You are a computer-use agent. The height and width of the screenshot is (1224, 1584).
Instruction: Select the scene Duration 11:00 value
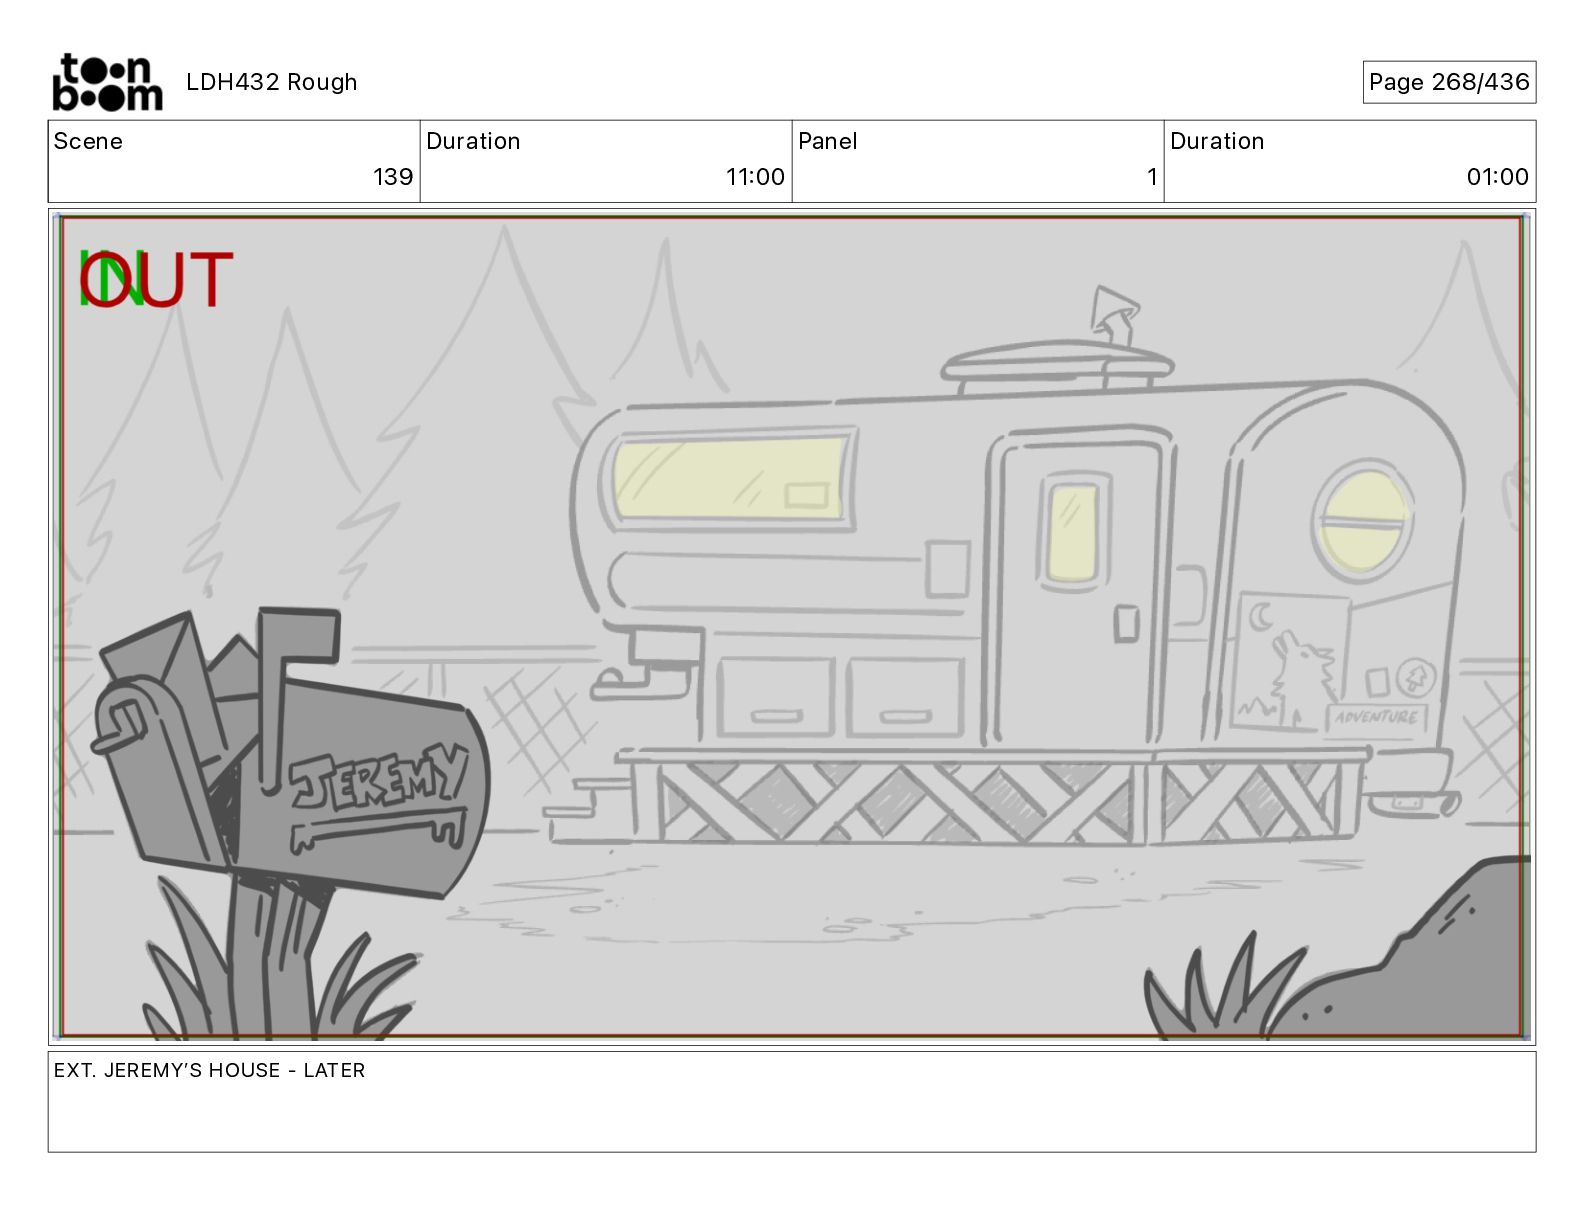[755, 177]
